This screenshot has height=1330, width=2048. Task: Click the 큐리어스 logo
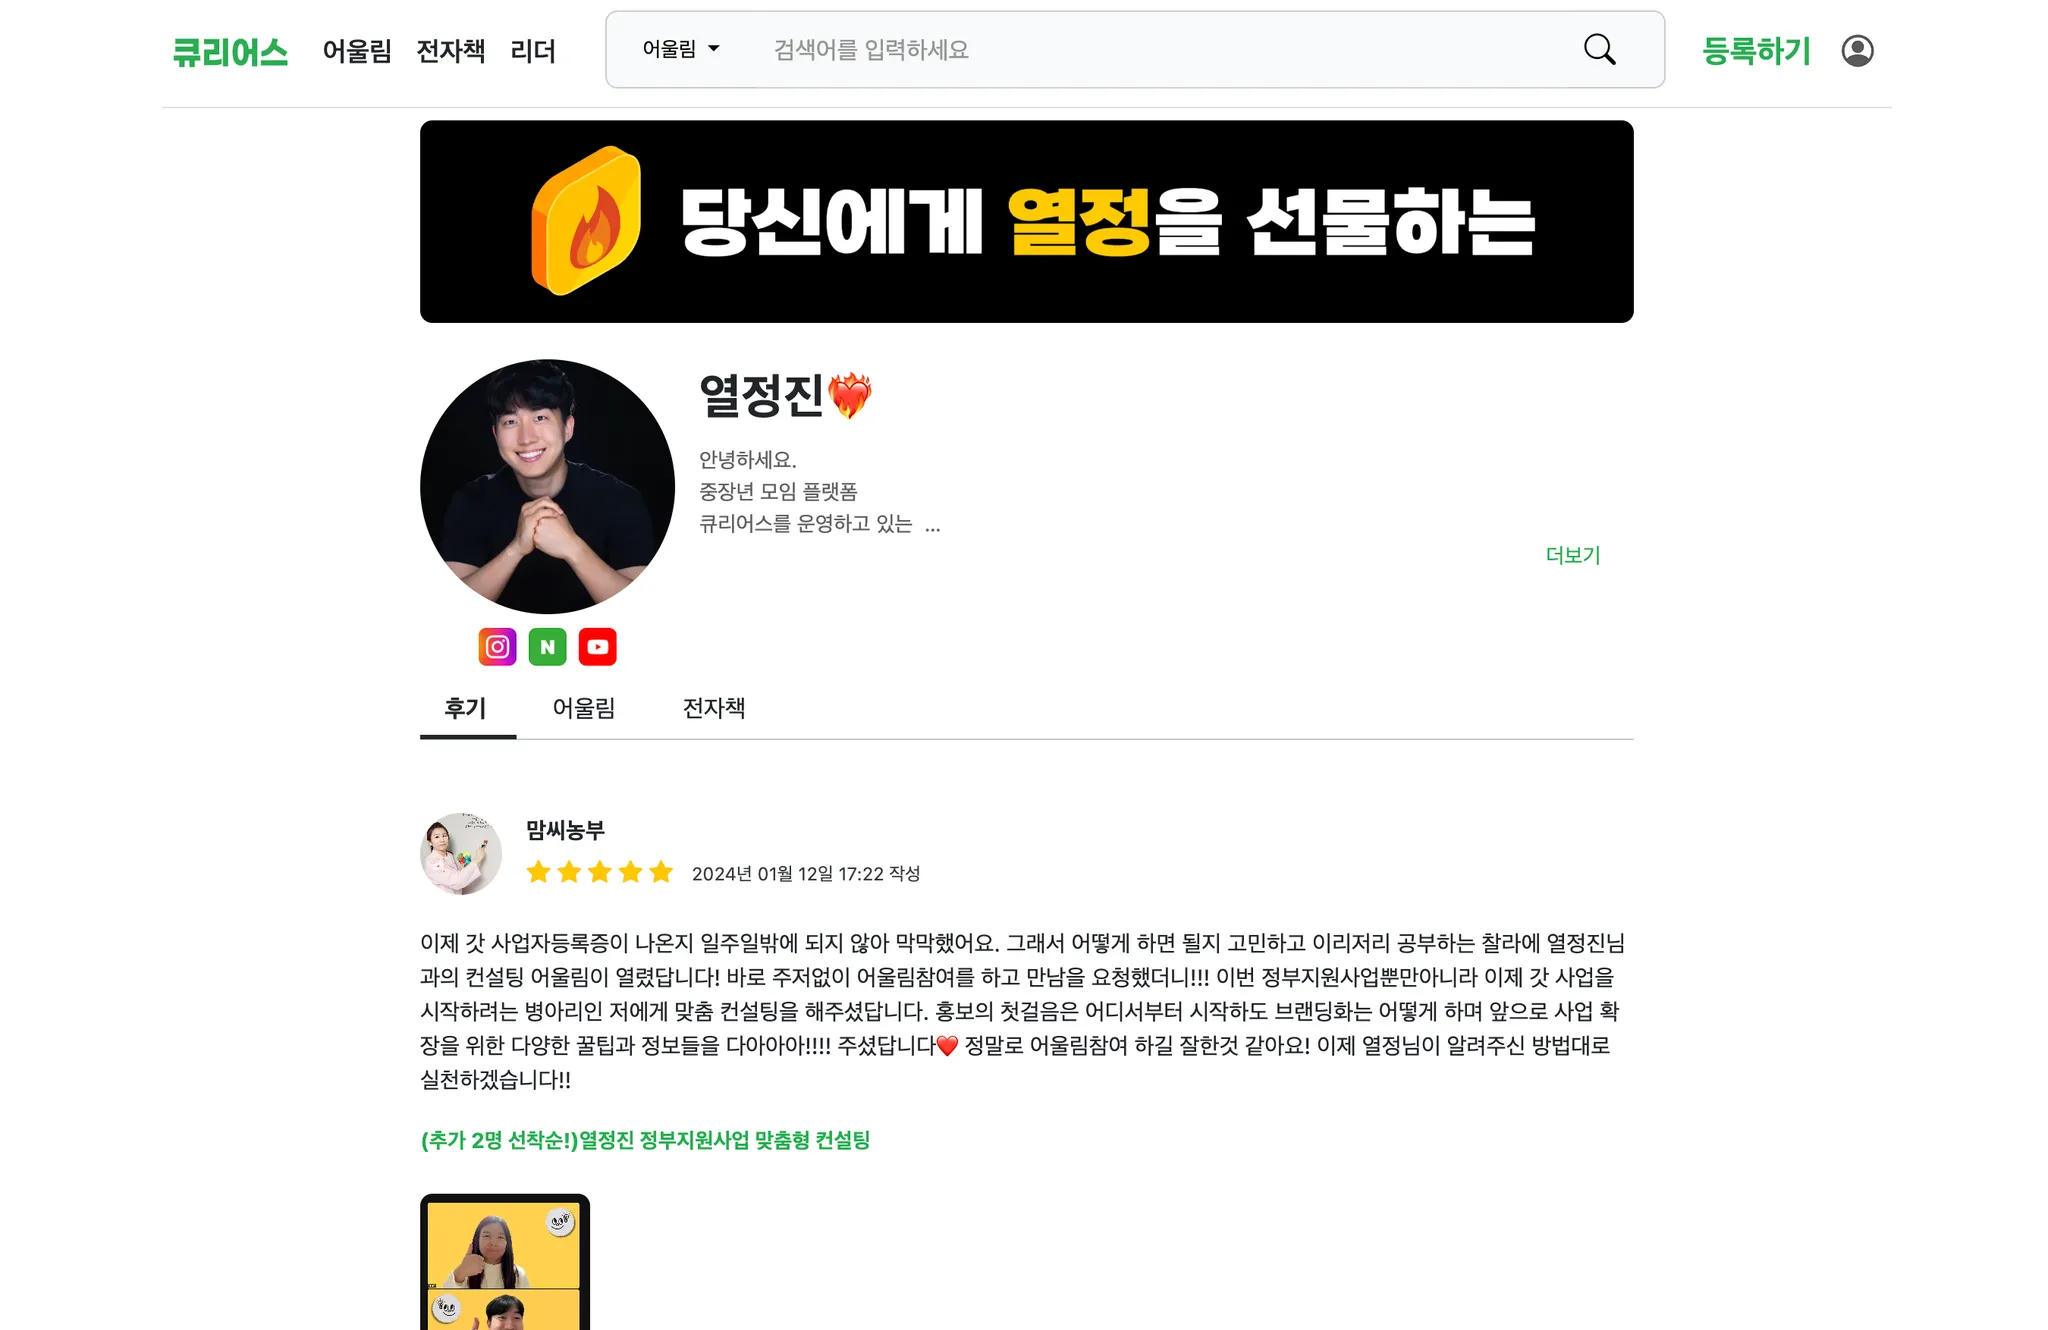click(230, 51)
